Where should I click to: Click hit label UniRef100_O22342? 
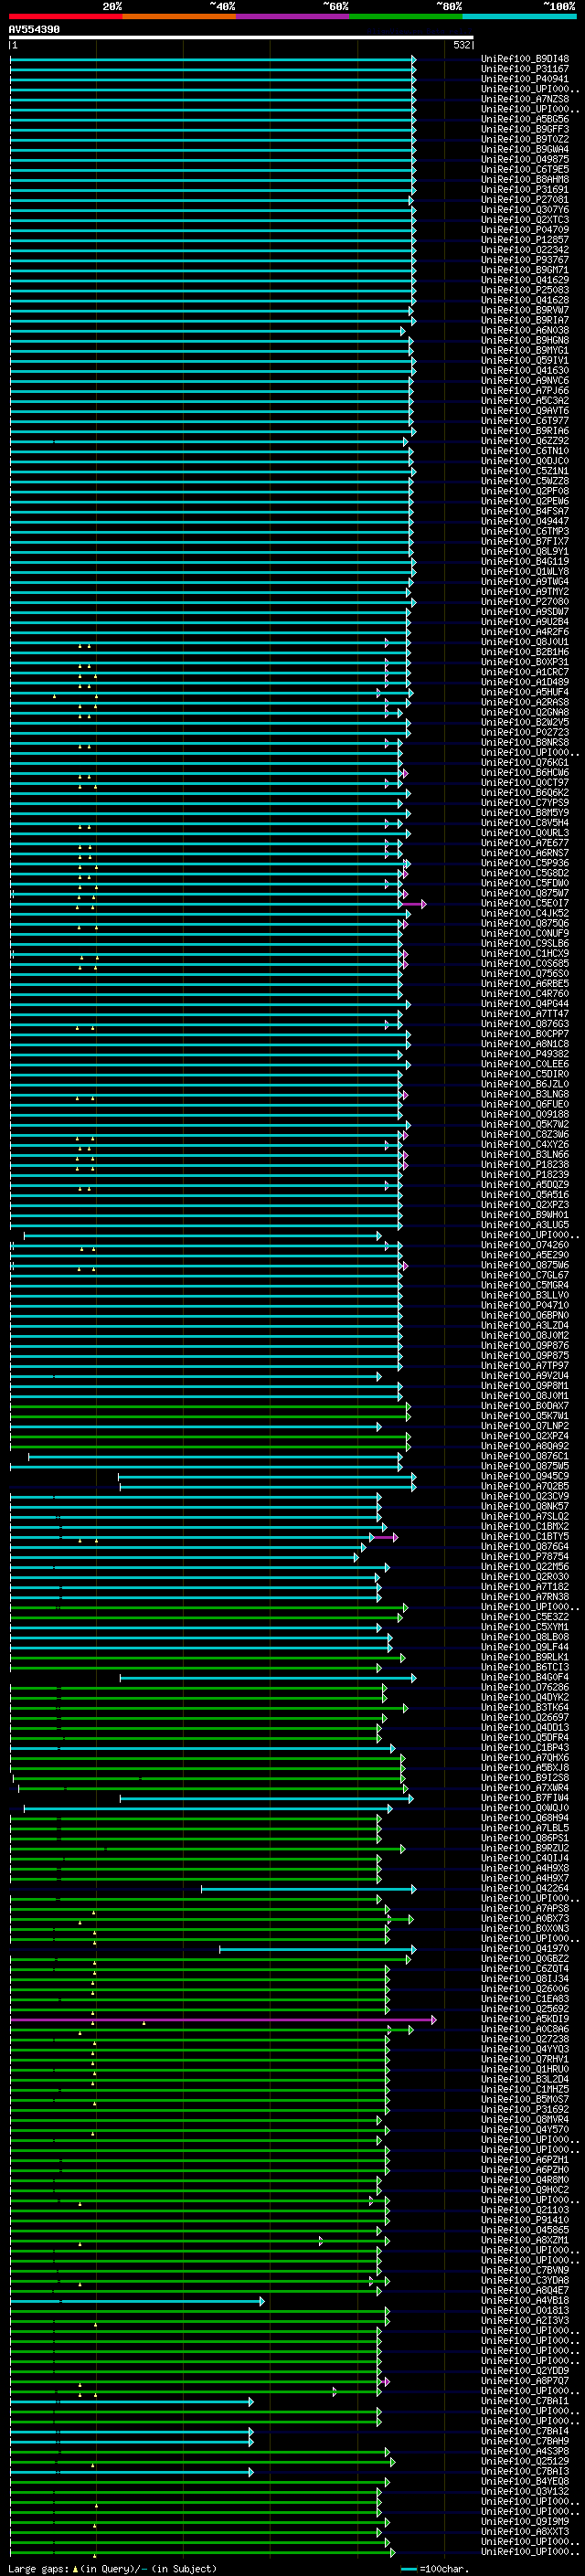(x=525, y=250)
